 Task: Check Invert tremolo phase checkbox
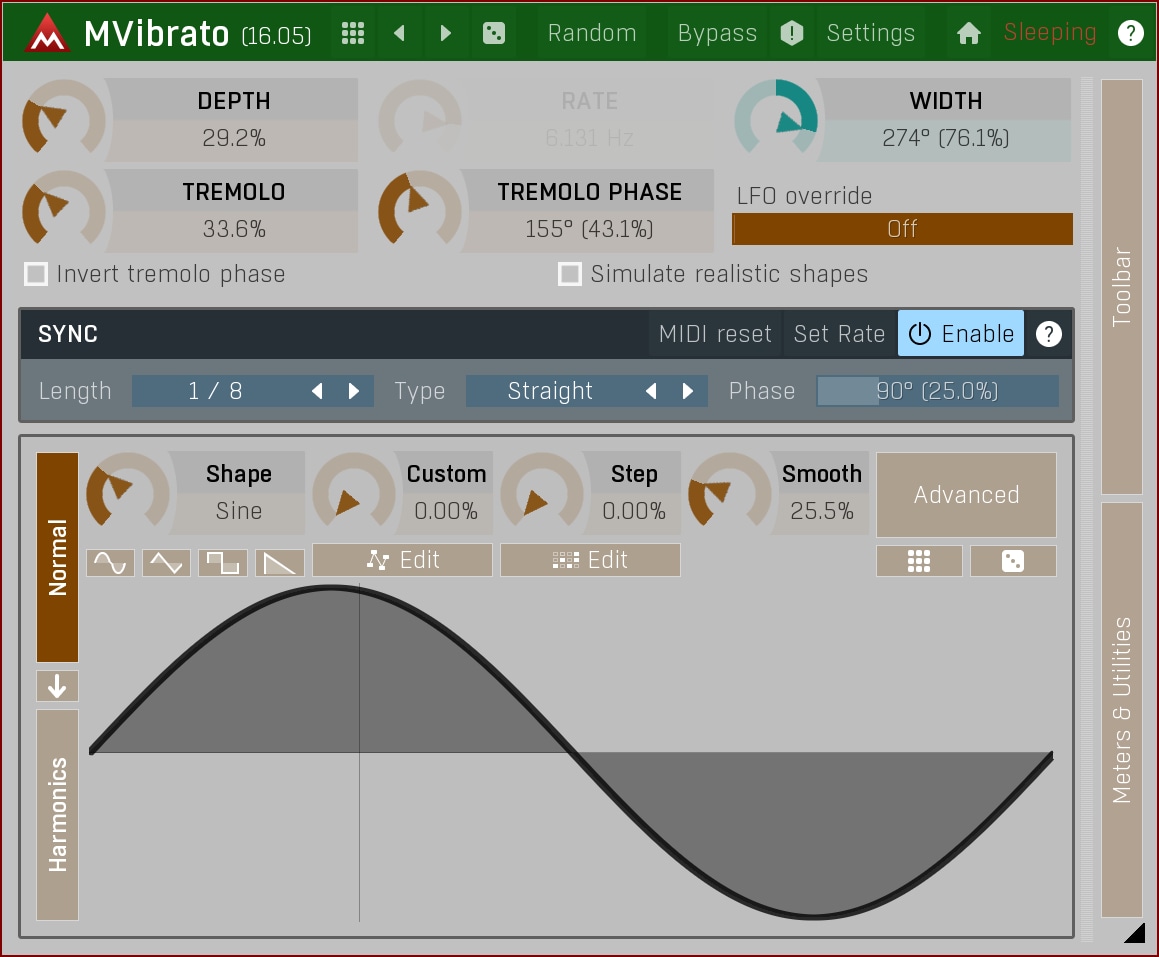tap(36, 274)
